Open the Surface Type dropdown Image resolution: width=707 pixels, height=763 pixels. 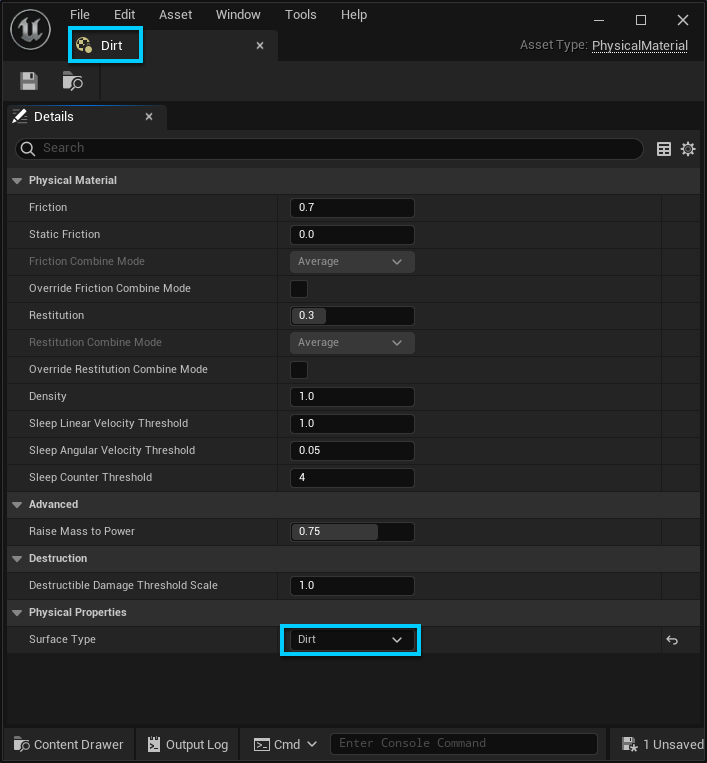coord(351,640)
